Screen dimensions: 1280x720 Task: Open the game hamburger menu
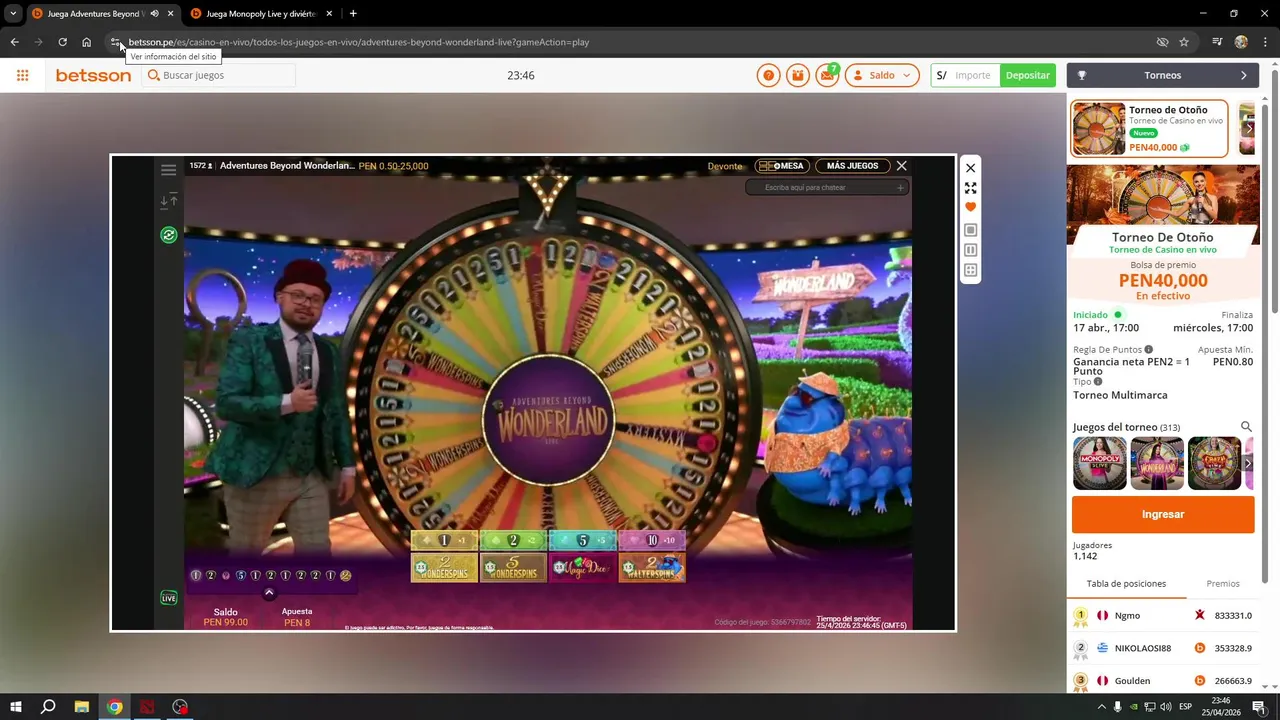(x=168, y=170)
